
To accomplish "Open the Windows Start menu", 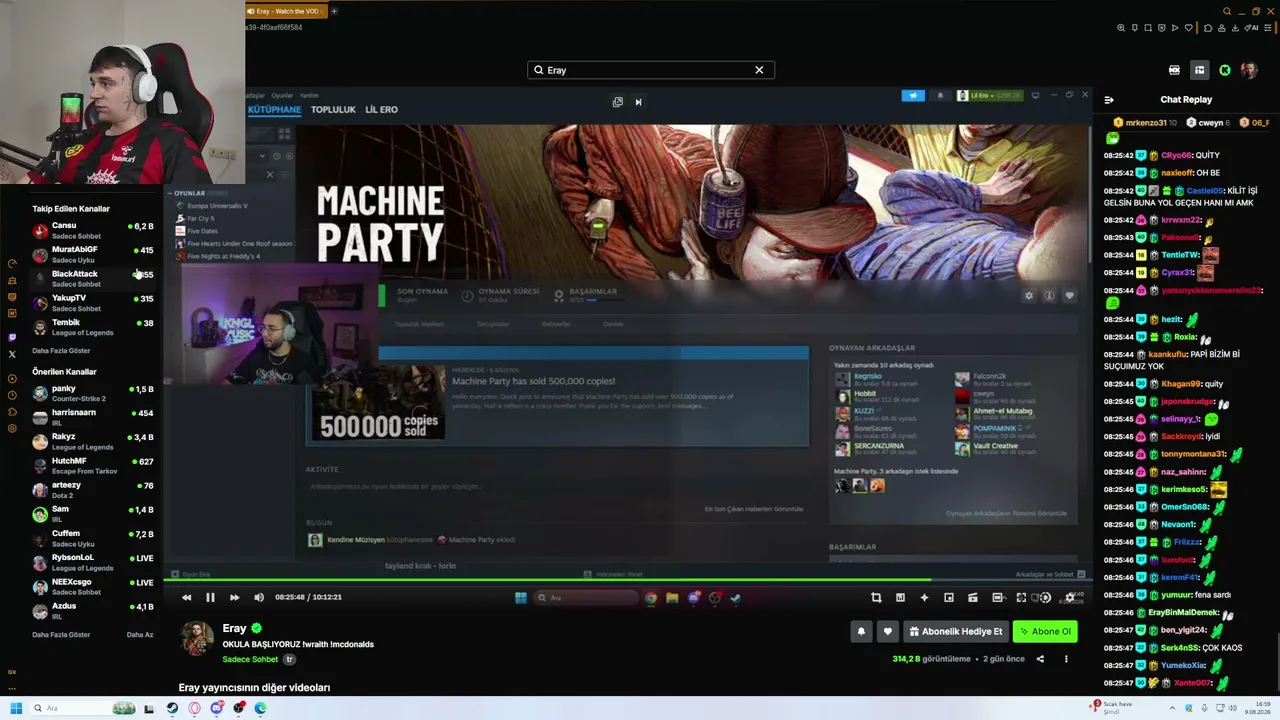I will 15,708.
